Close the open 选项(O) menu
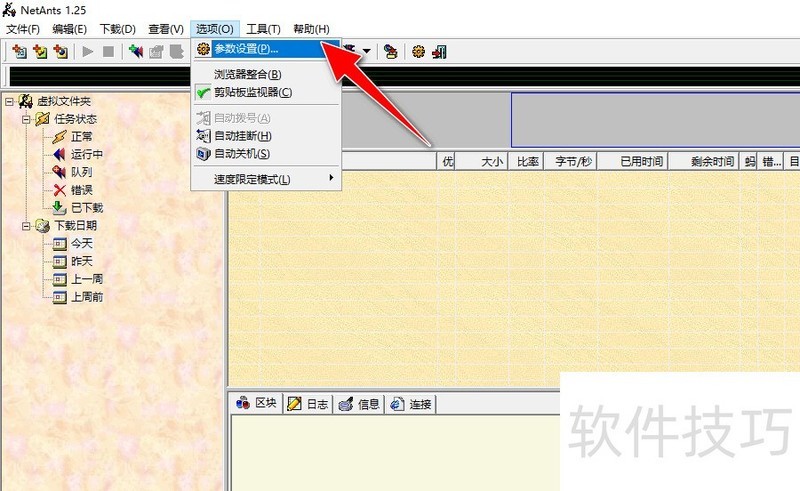This screenshot has width=800, height=491. pyautogui.click(x=215, y=29)
